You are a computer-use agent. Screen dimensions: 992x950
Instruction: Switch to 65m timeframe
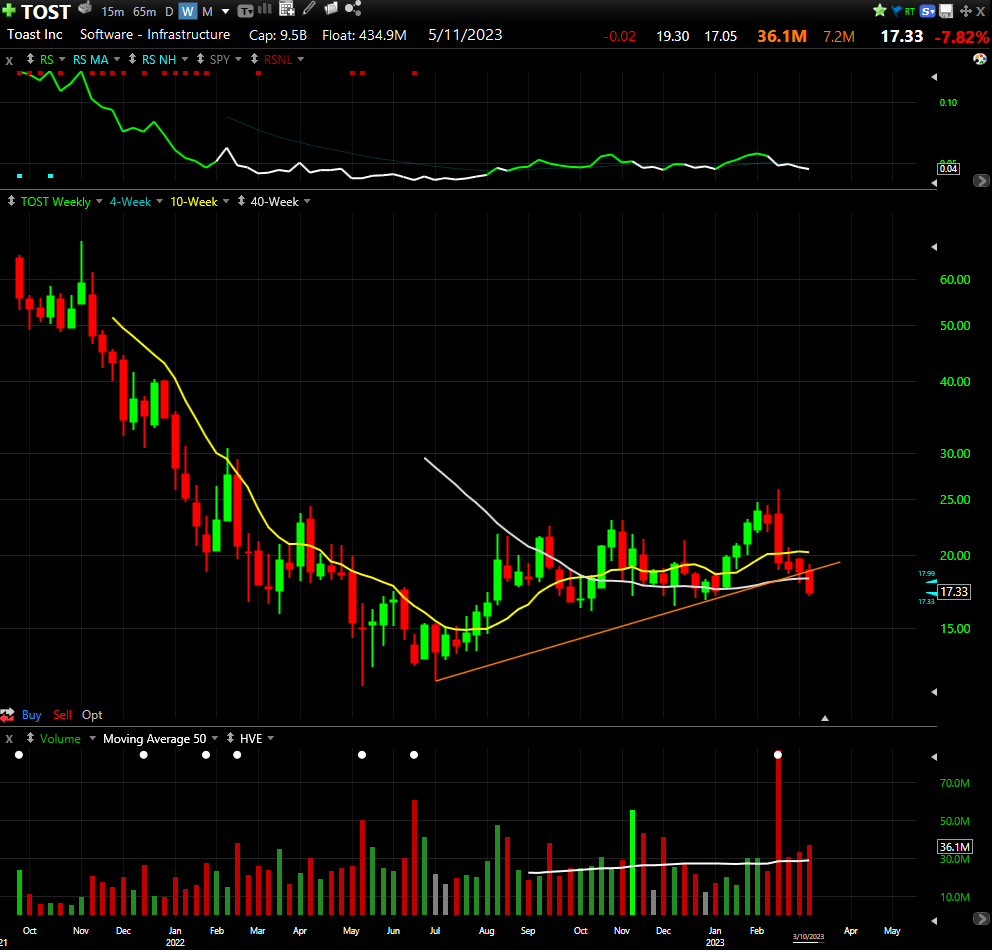[x=144, y=11]
